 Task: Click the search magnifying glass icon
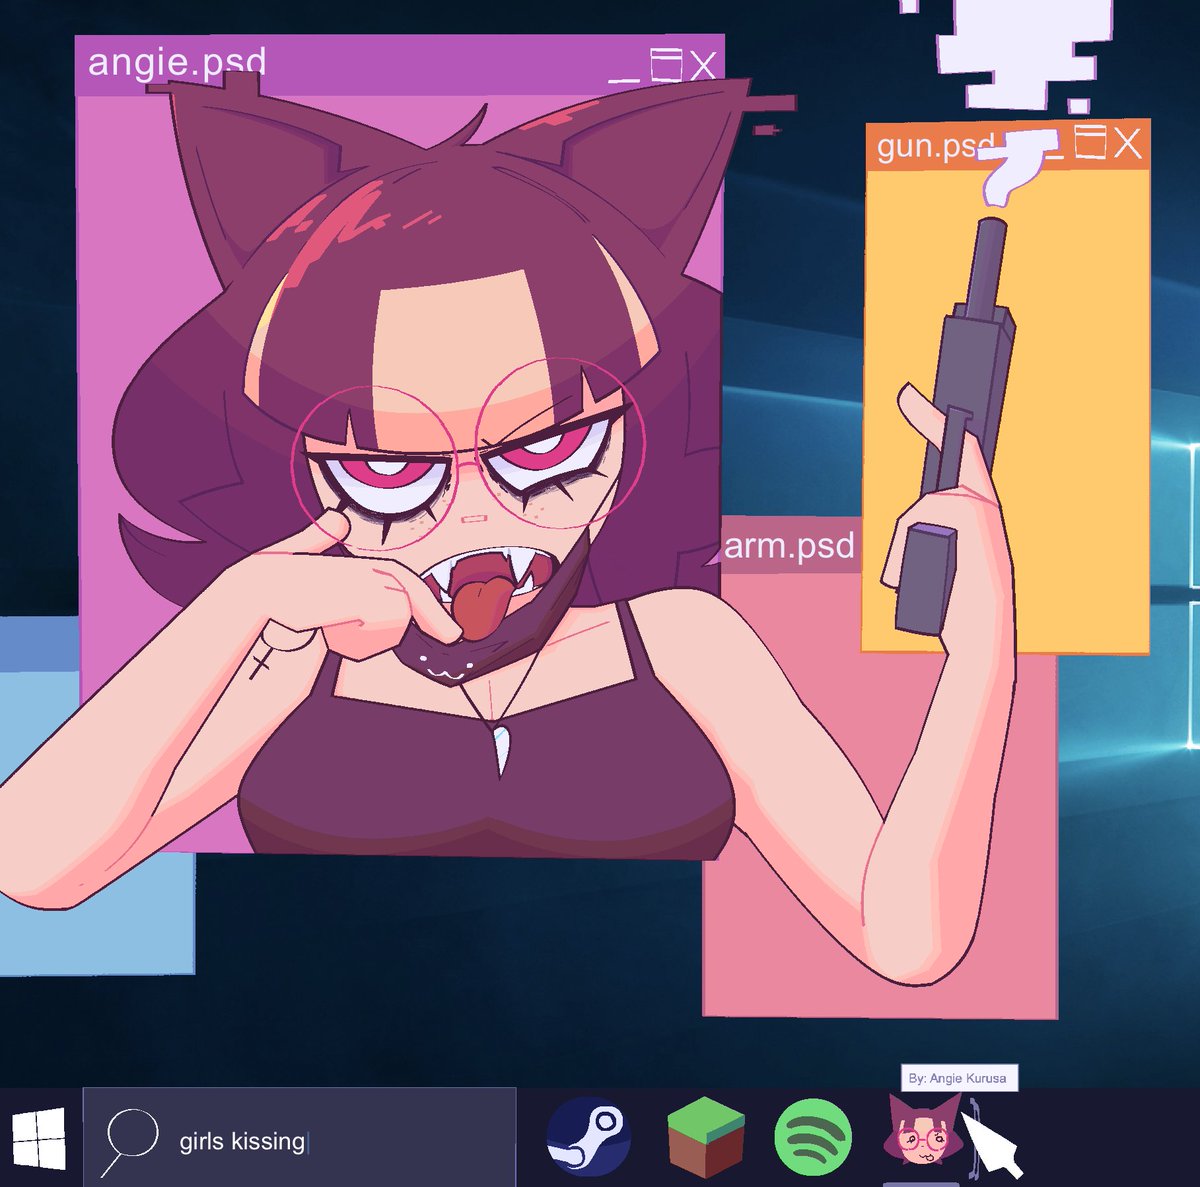click(x=130, y=1142)
